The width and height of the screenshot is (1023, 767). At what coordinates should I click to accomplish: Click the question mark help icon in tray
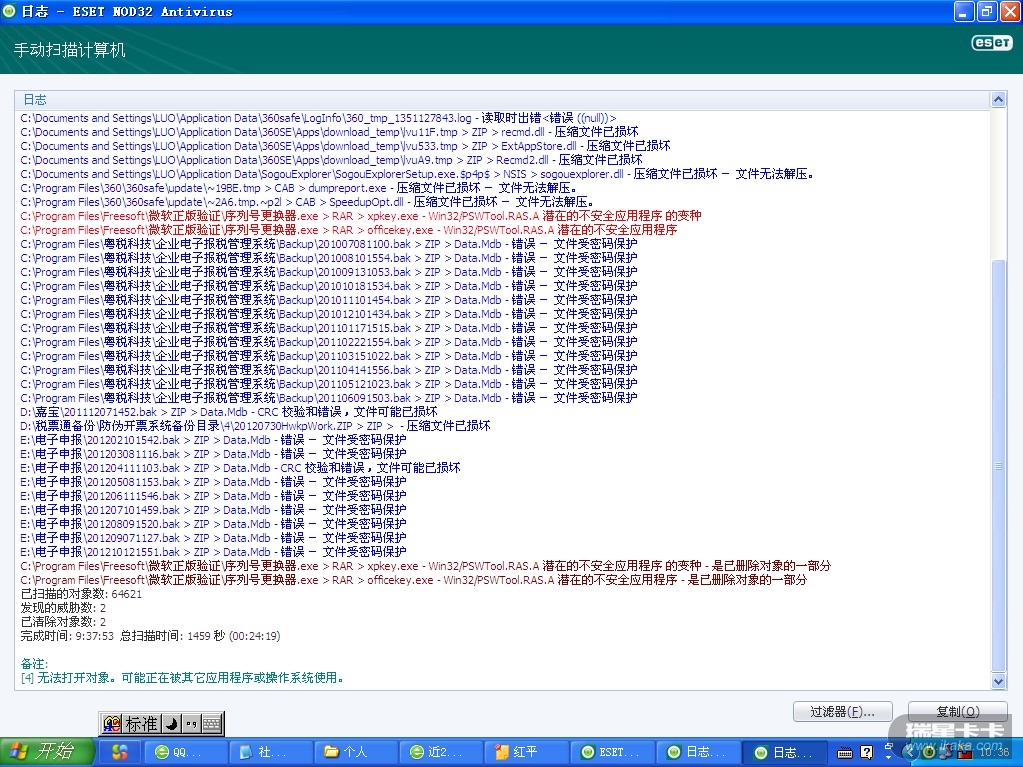pos(866,752)
